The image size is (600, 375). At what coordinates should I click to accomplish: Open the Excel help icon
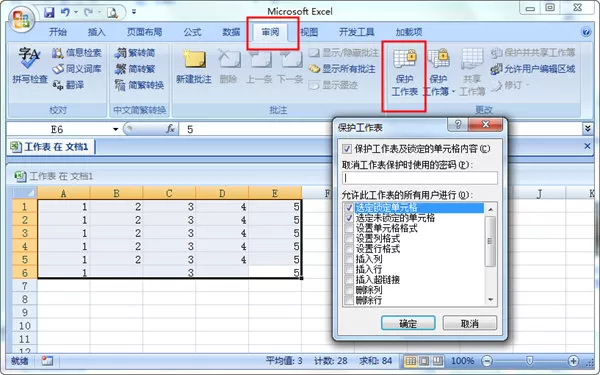pyautogui.click(x=586, y=32)
